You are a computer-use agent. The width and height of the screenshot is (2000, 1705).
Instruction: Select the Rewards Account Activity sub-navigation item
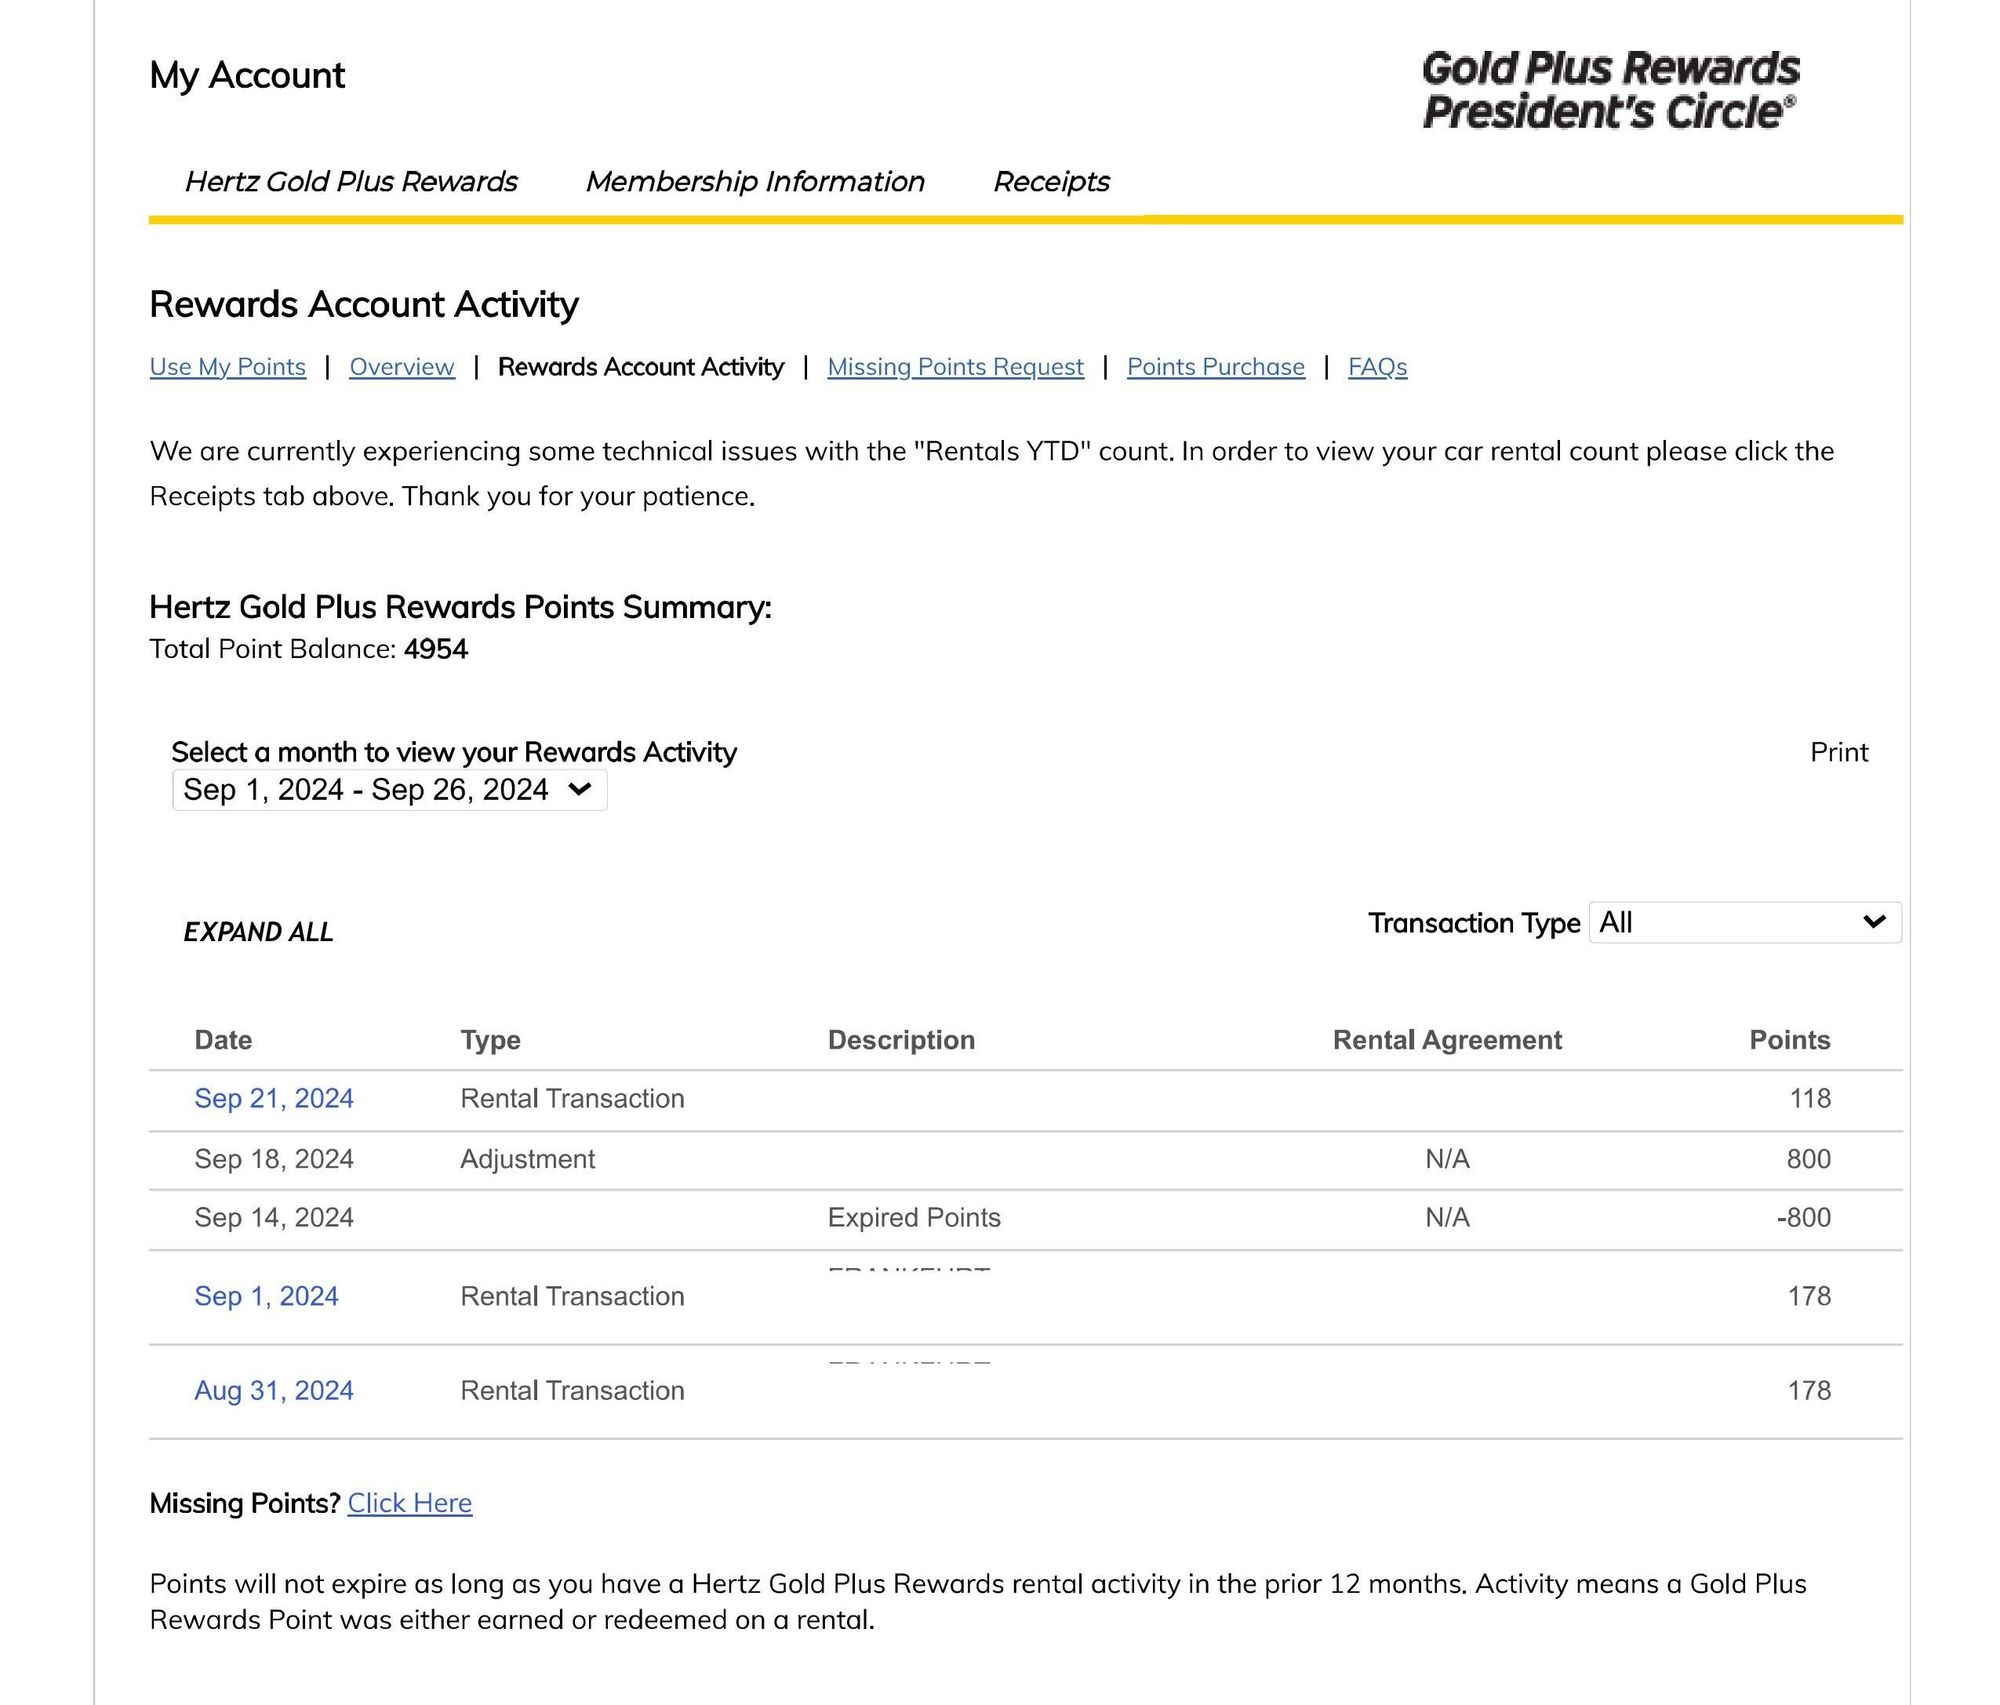(640, 367)
